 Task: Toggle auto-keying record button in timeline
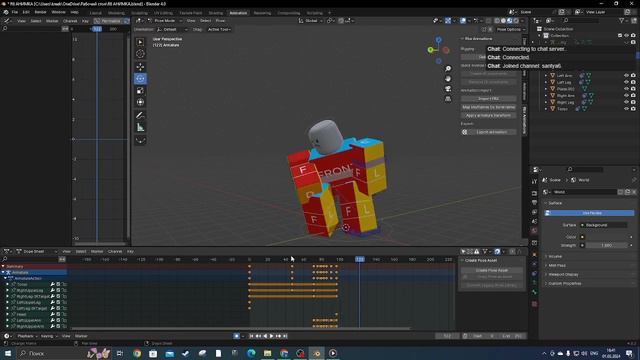point(236,336)
